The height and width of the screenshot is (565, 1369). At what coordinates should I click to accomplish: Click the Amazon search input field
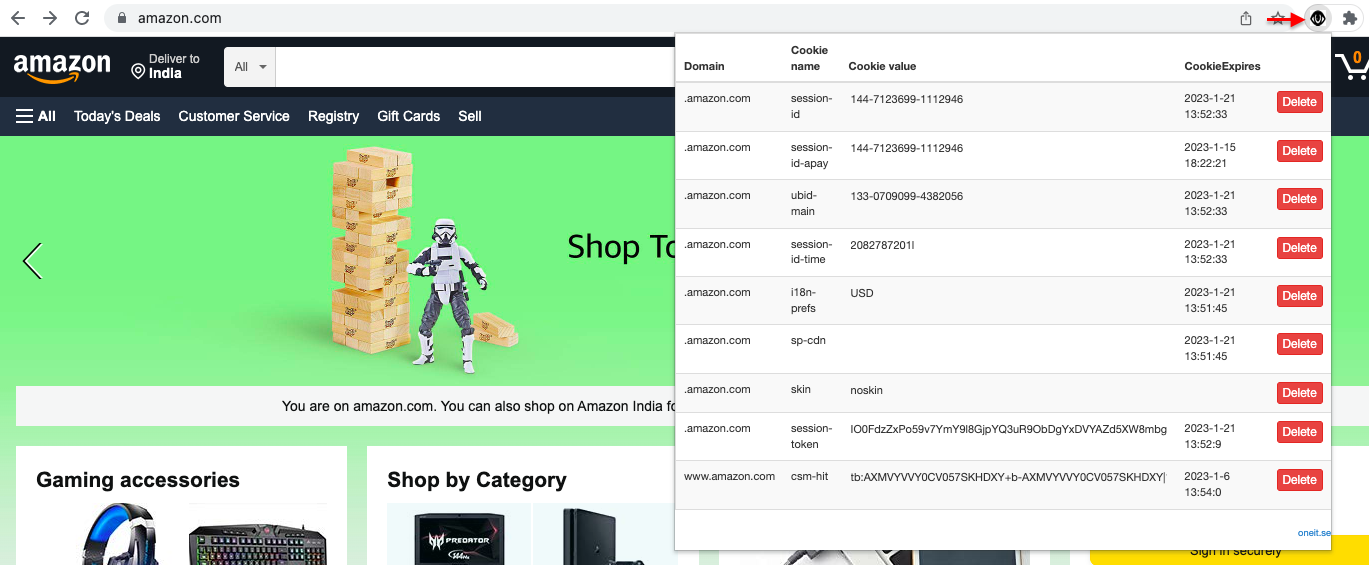pos(476,67)
